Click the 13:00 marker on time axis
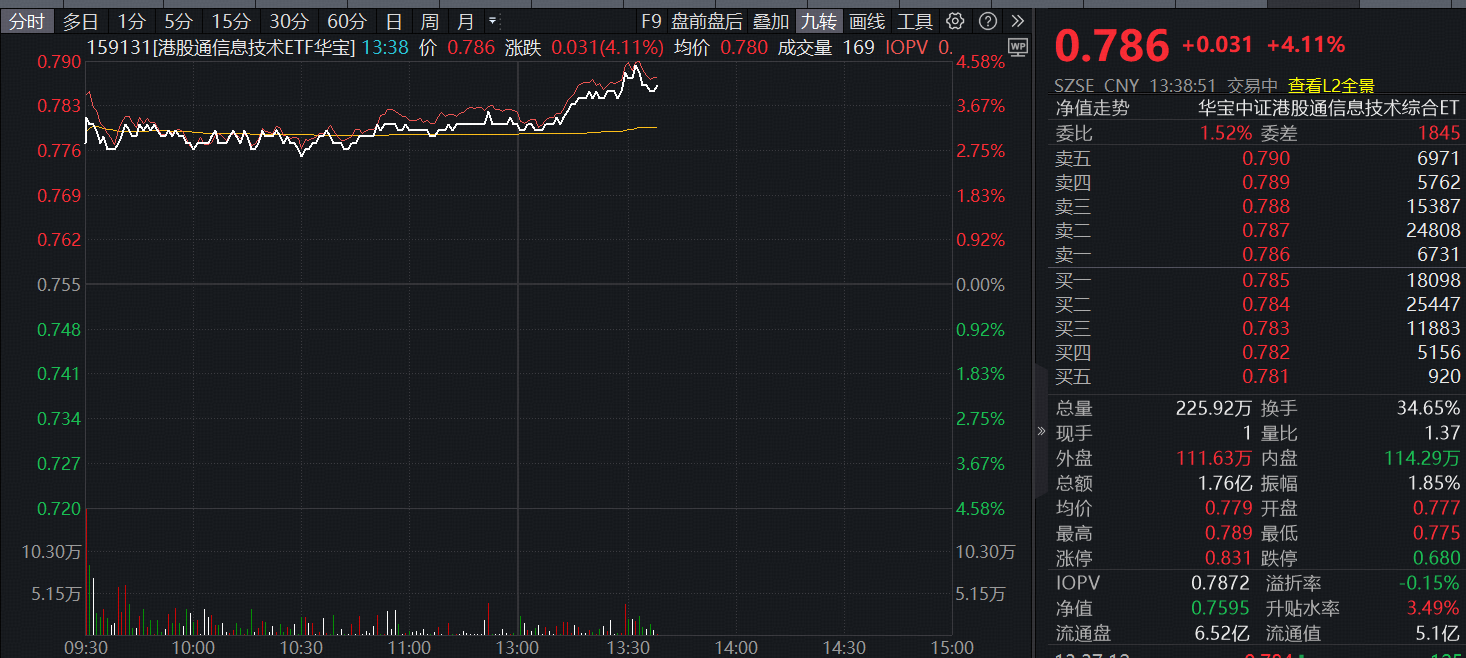The height and width of the screenshot is (658, 1466). click(x=518, y=648)
